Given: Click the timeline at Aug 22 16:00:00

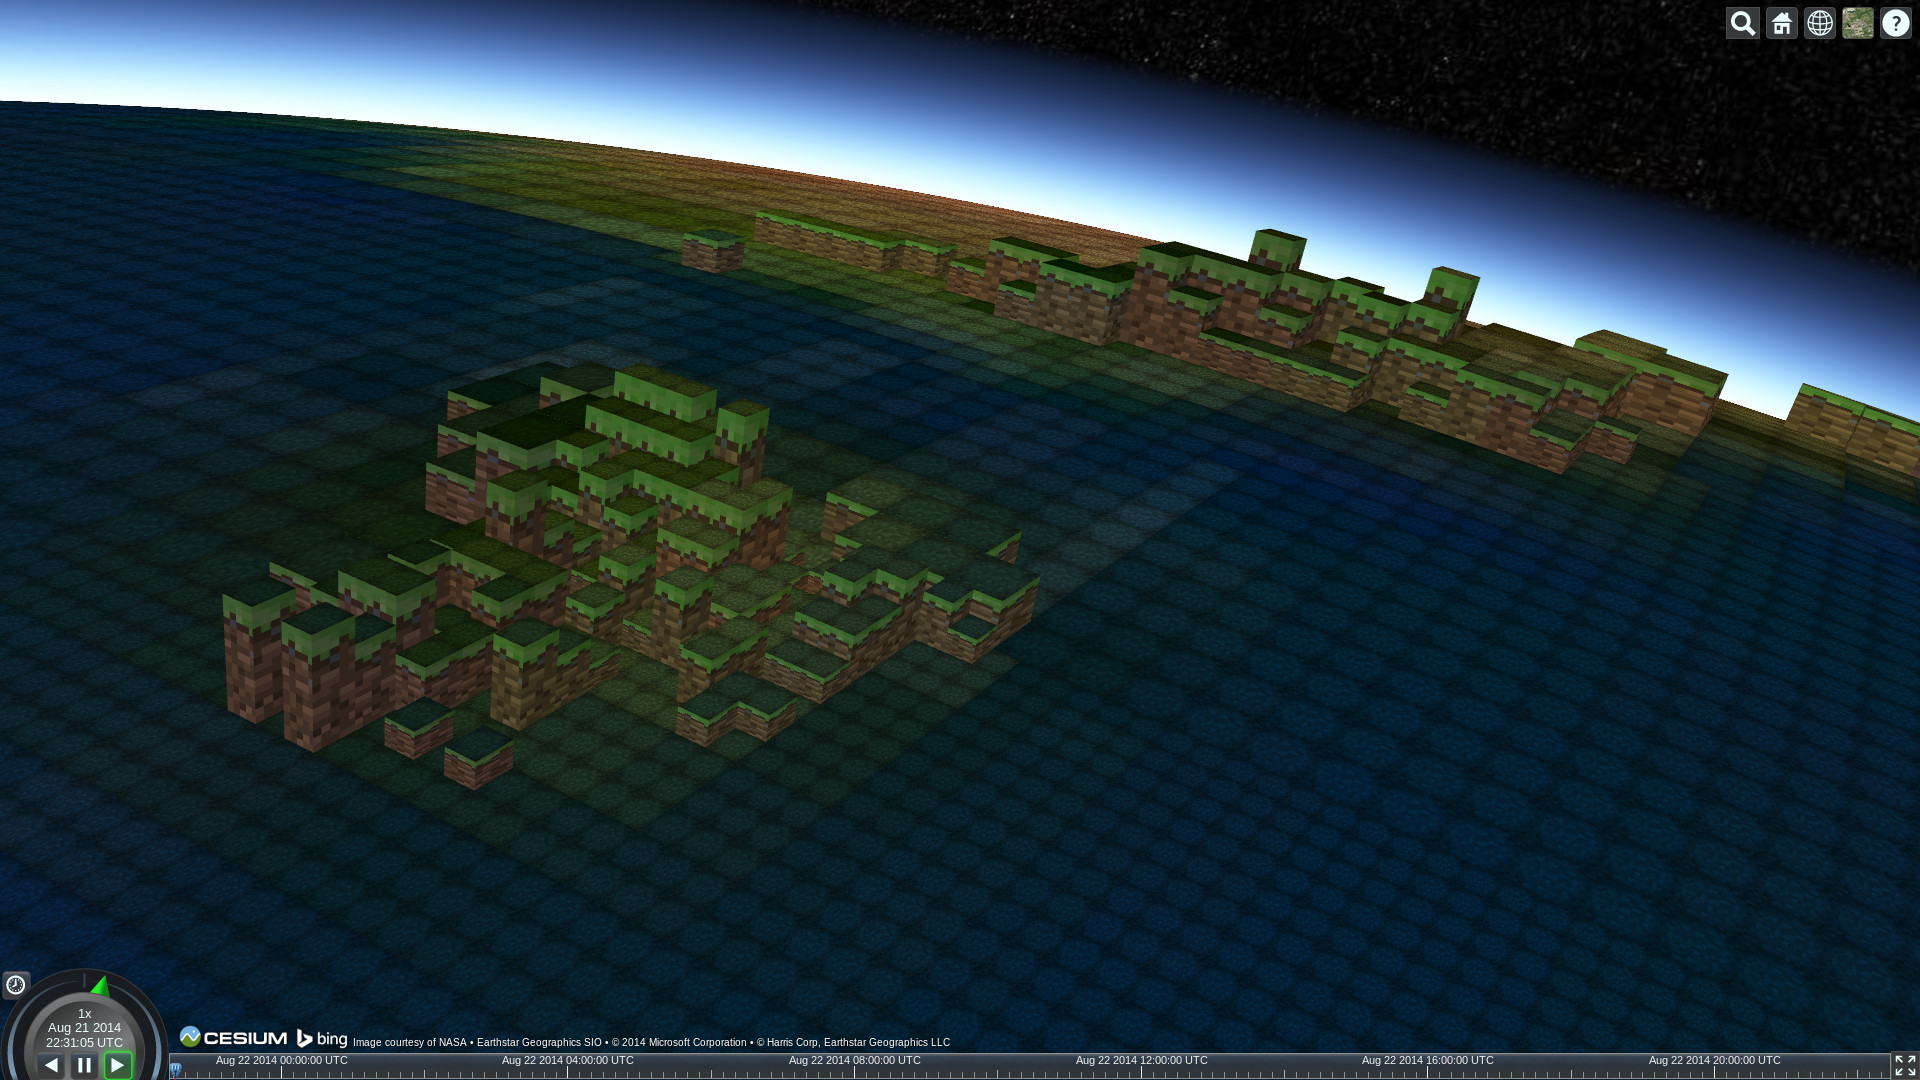Looking at the screenshot, I should 1427,1069.
